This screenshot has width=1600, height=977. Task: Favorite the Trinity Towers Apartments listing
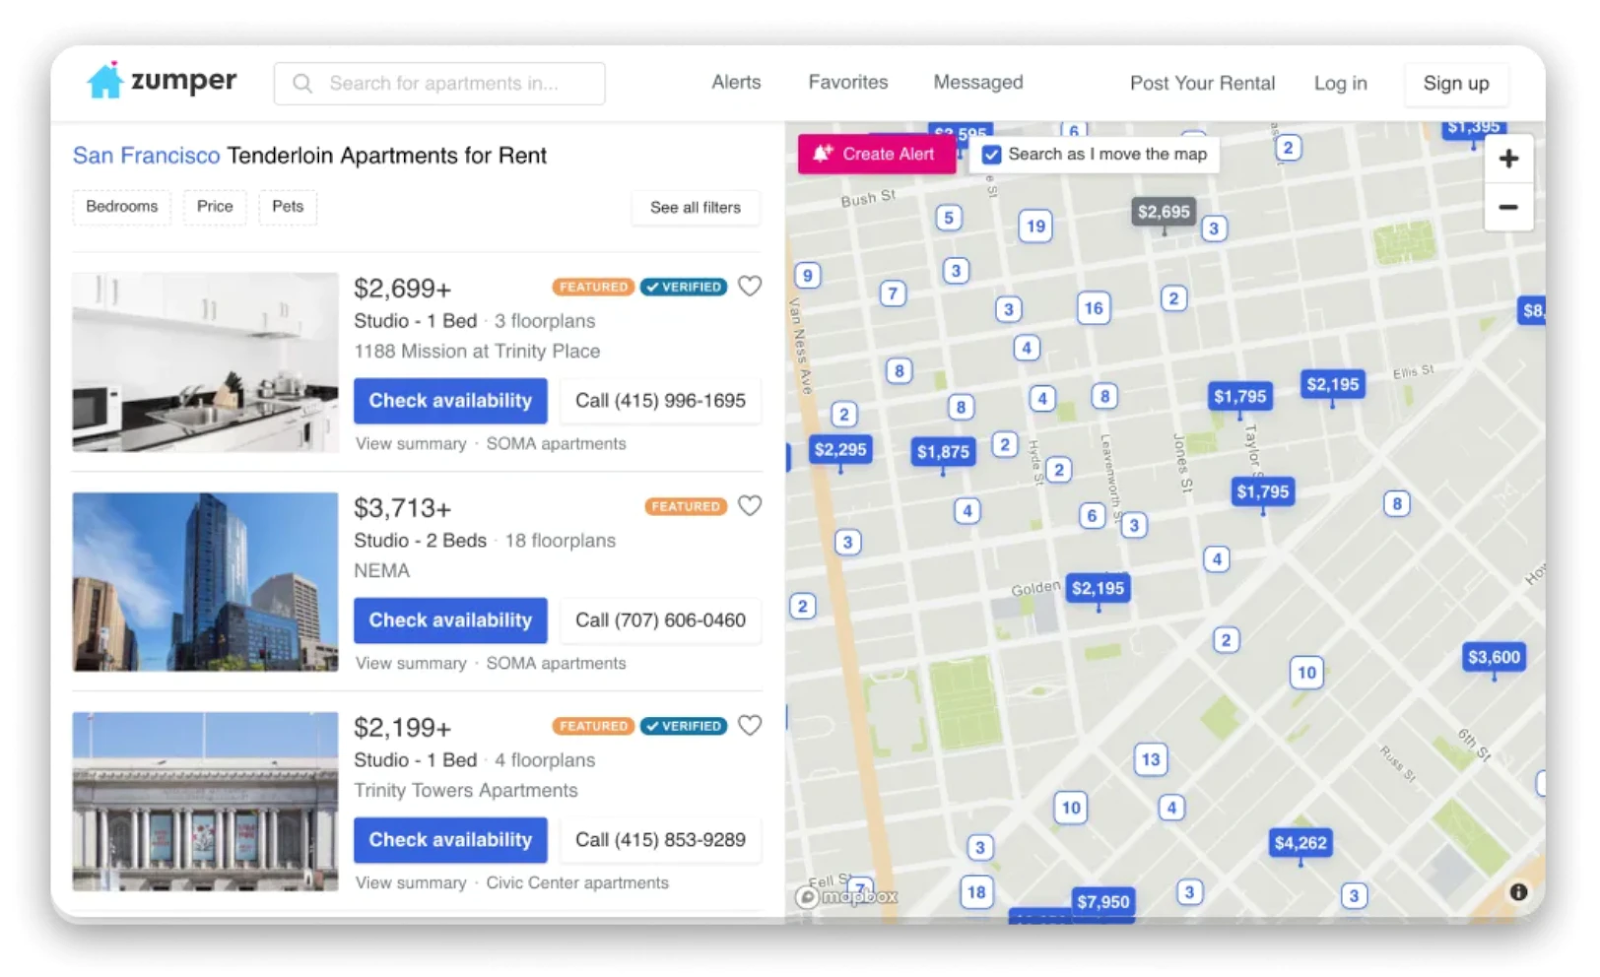point(750,725)
